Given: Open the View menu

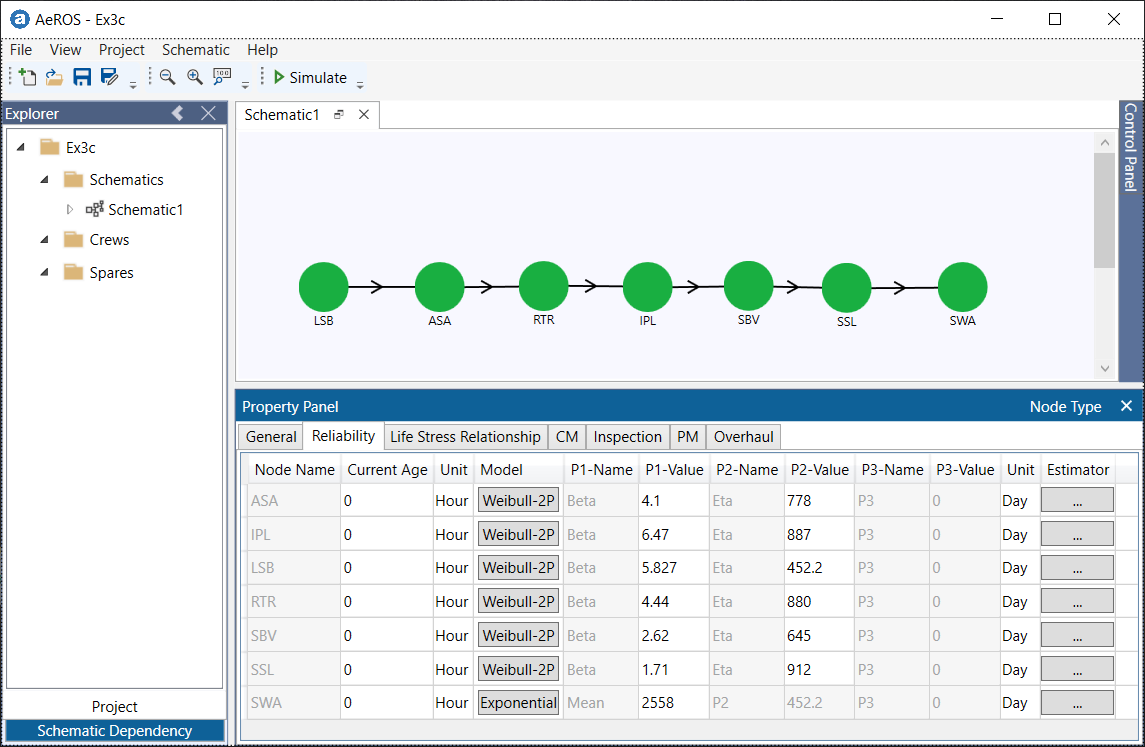Looking at the screenshot, I should click(65, 50).
